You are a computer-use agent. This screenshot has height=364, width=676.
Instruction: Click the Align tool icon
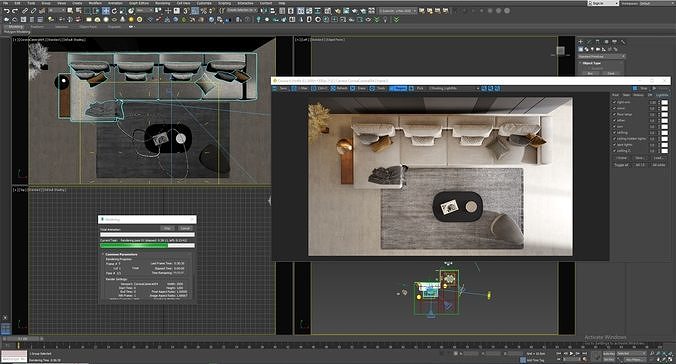tap(273, 11)
